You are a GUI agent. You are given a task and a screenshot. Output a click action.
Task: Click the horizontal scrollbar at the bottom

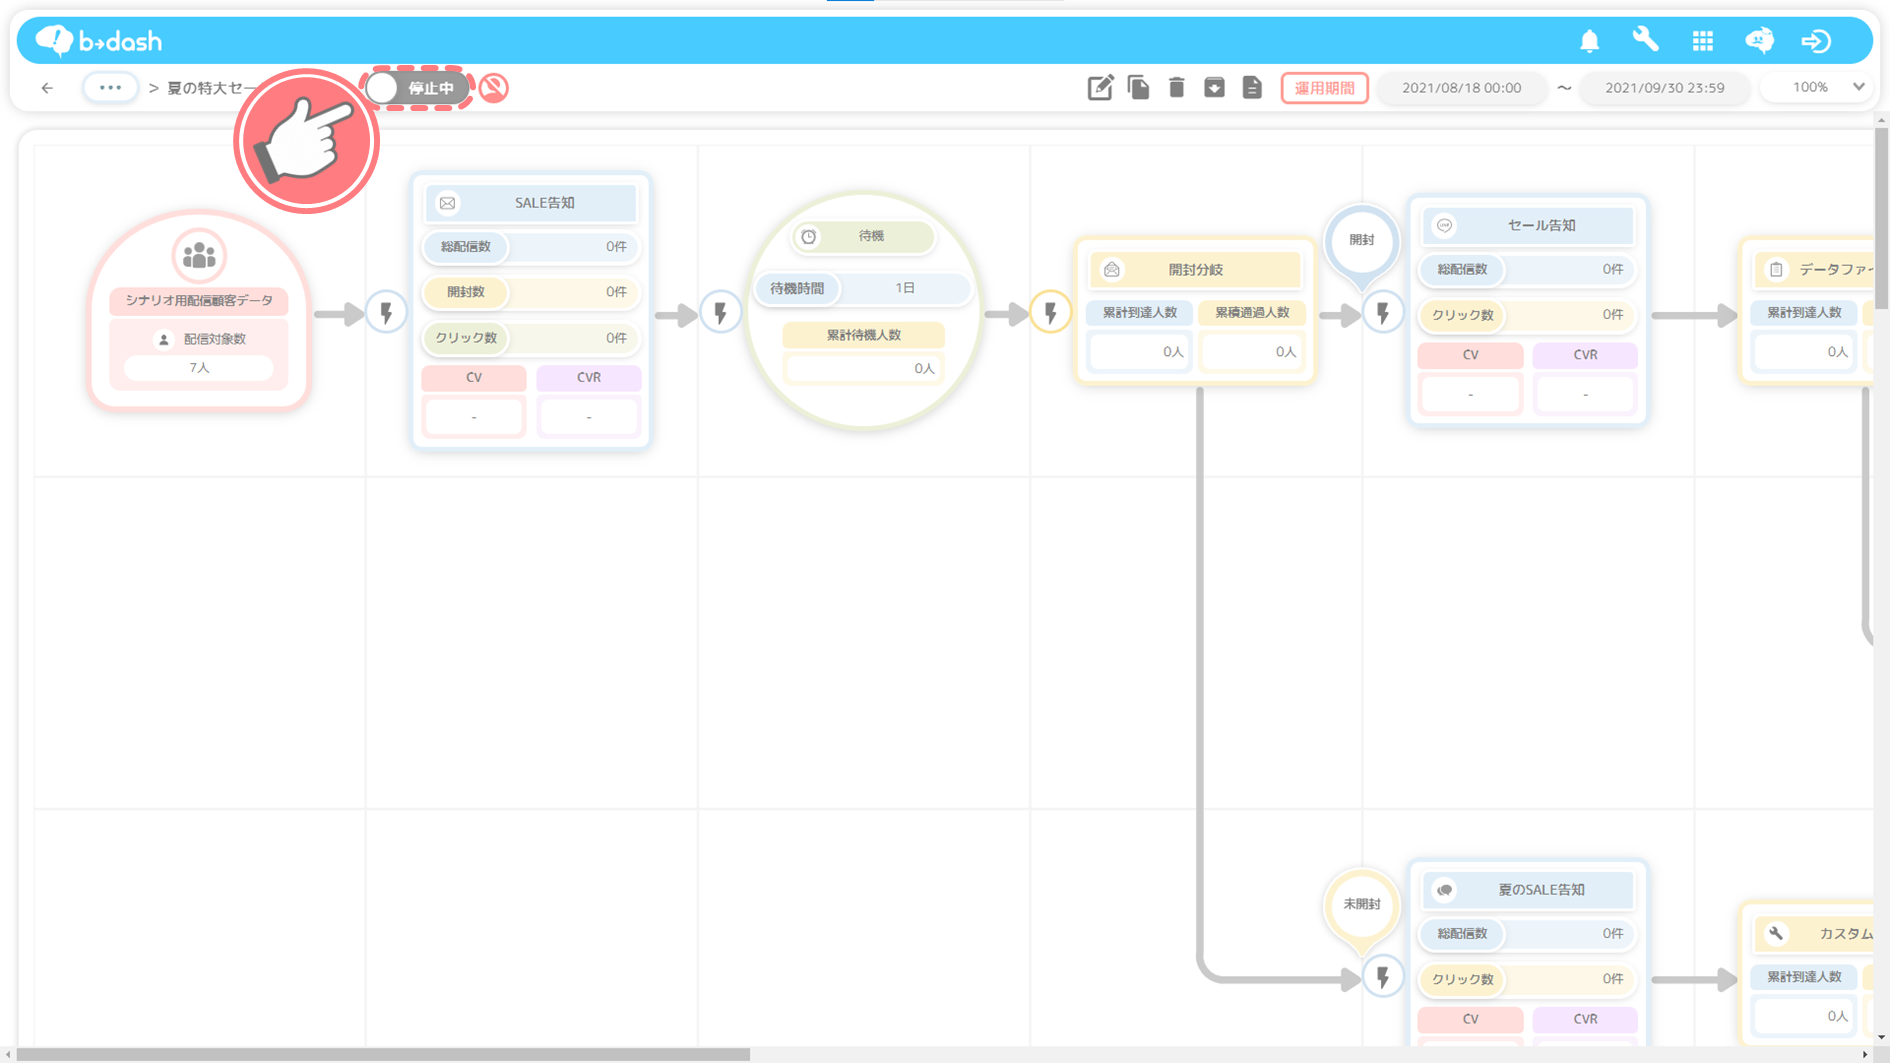pyautogui.click(x=384, y=1054)
